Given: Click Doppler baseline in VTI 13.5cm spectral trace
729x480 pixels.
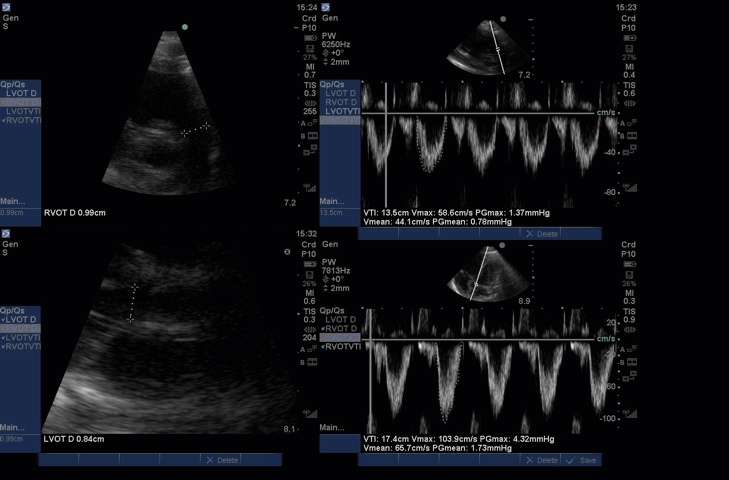Looking at the screenshot, I should (x=479, y=113).
